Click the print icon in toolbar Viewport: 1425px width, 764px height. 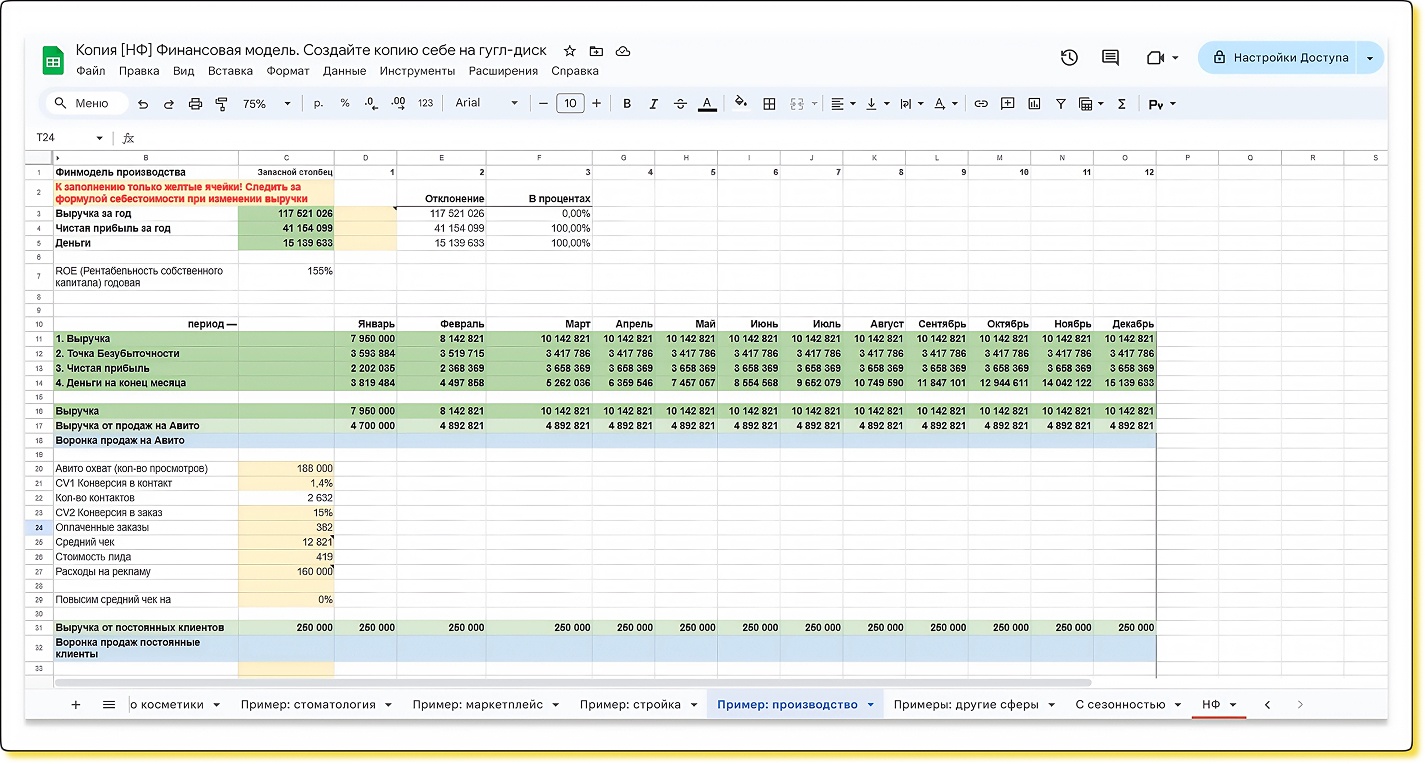[195, 104]
